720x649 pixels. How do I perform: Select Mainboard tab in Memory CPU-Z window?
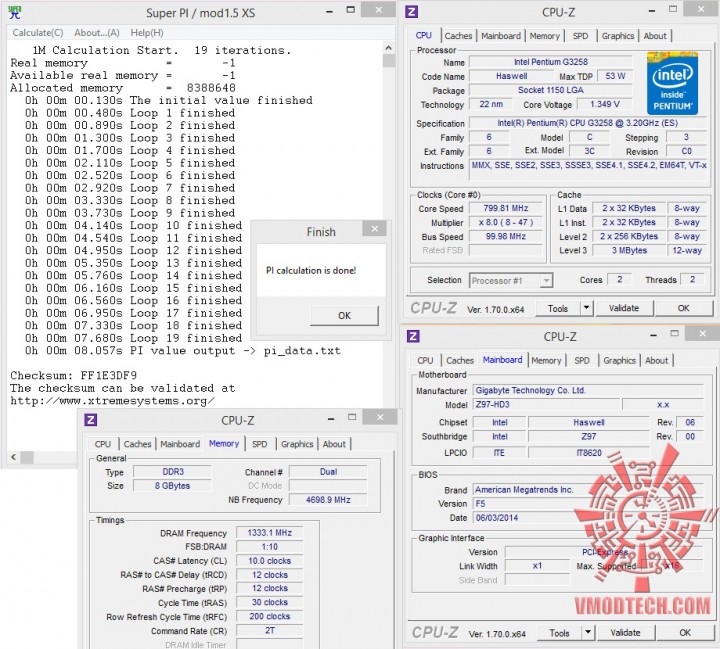click(180, 444)
